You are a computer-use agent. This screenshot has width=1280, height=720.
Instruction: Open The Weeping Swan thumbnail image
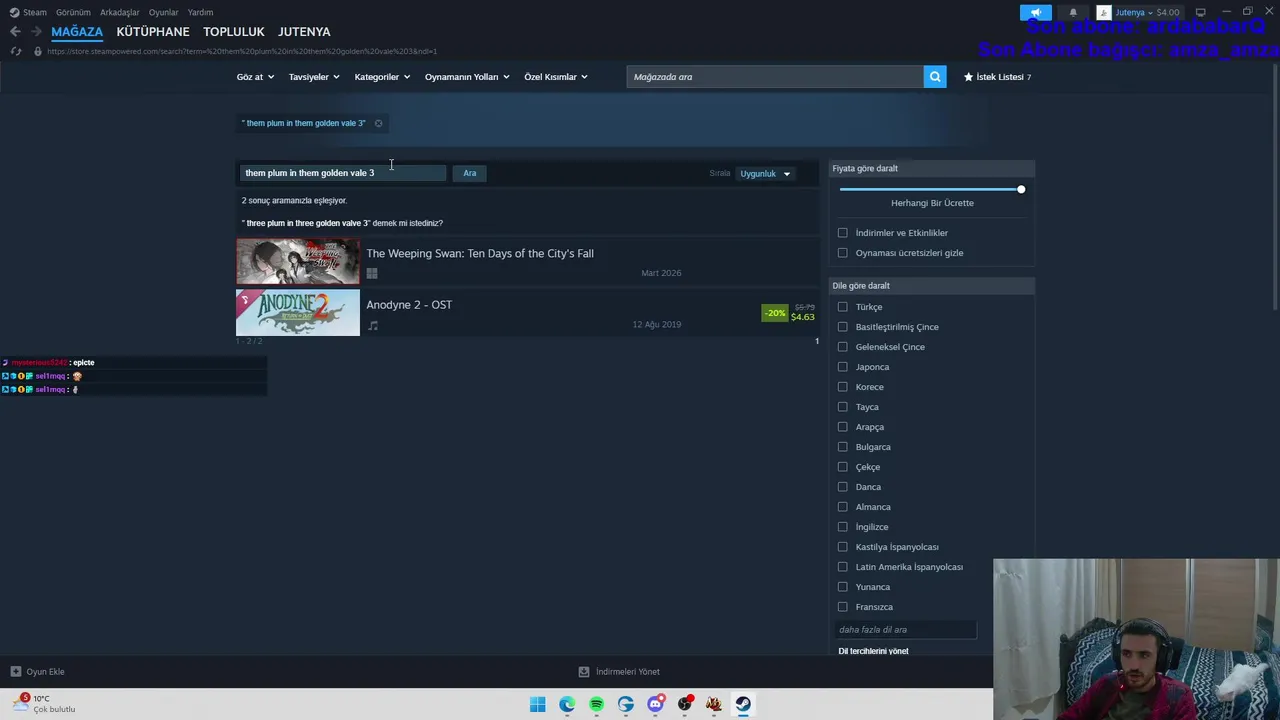(298, 261)
